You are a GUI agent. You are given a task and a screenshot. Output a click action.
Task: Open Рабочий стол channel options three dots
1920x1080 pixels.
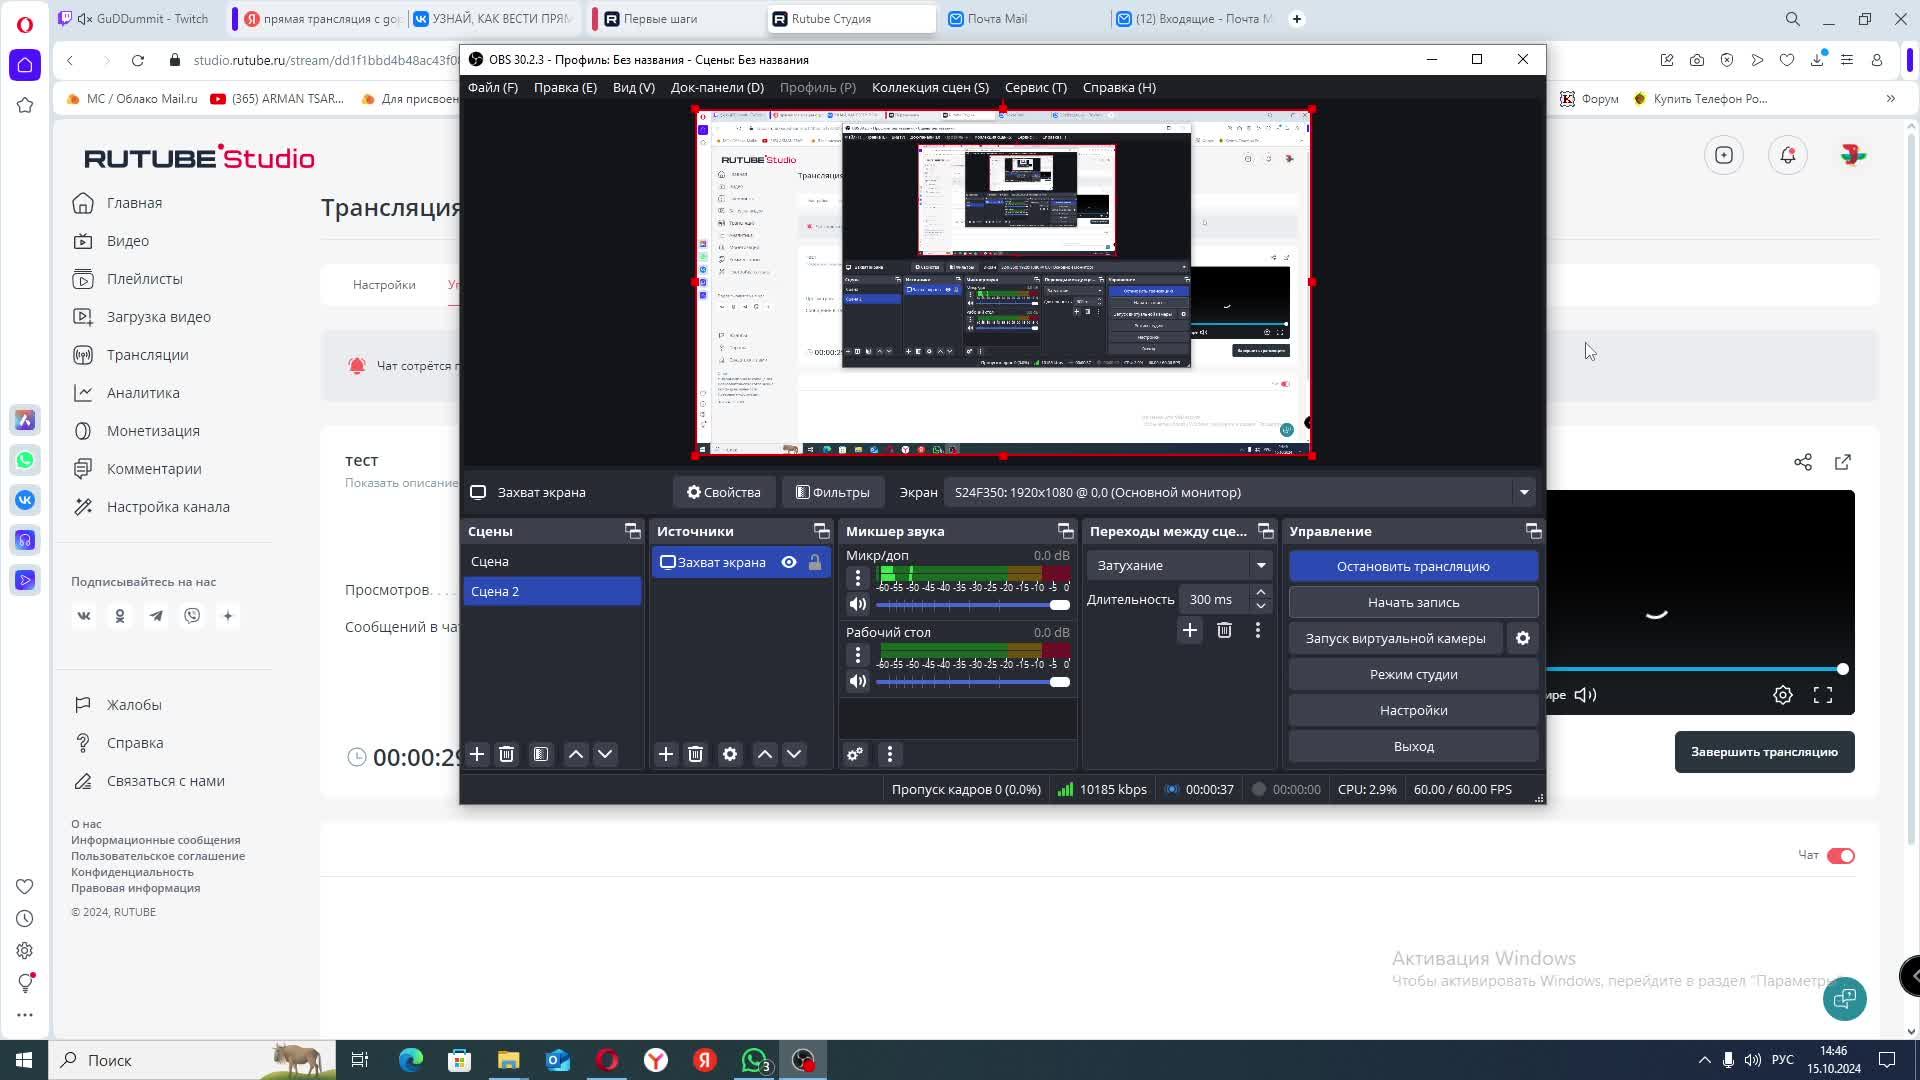pos(857,655)
